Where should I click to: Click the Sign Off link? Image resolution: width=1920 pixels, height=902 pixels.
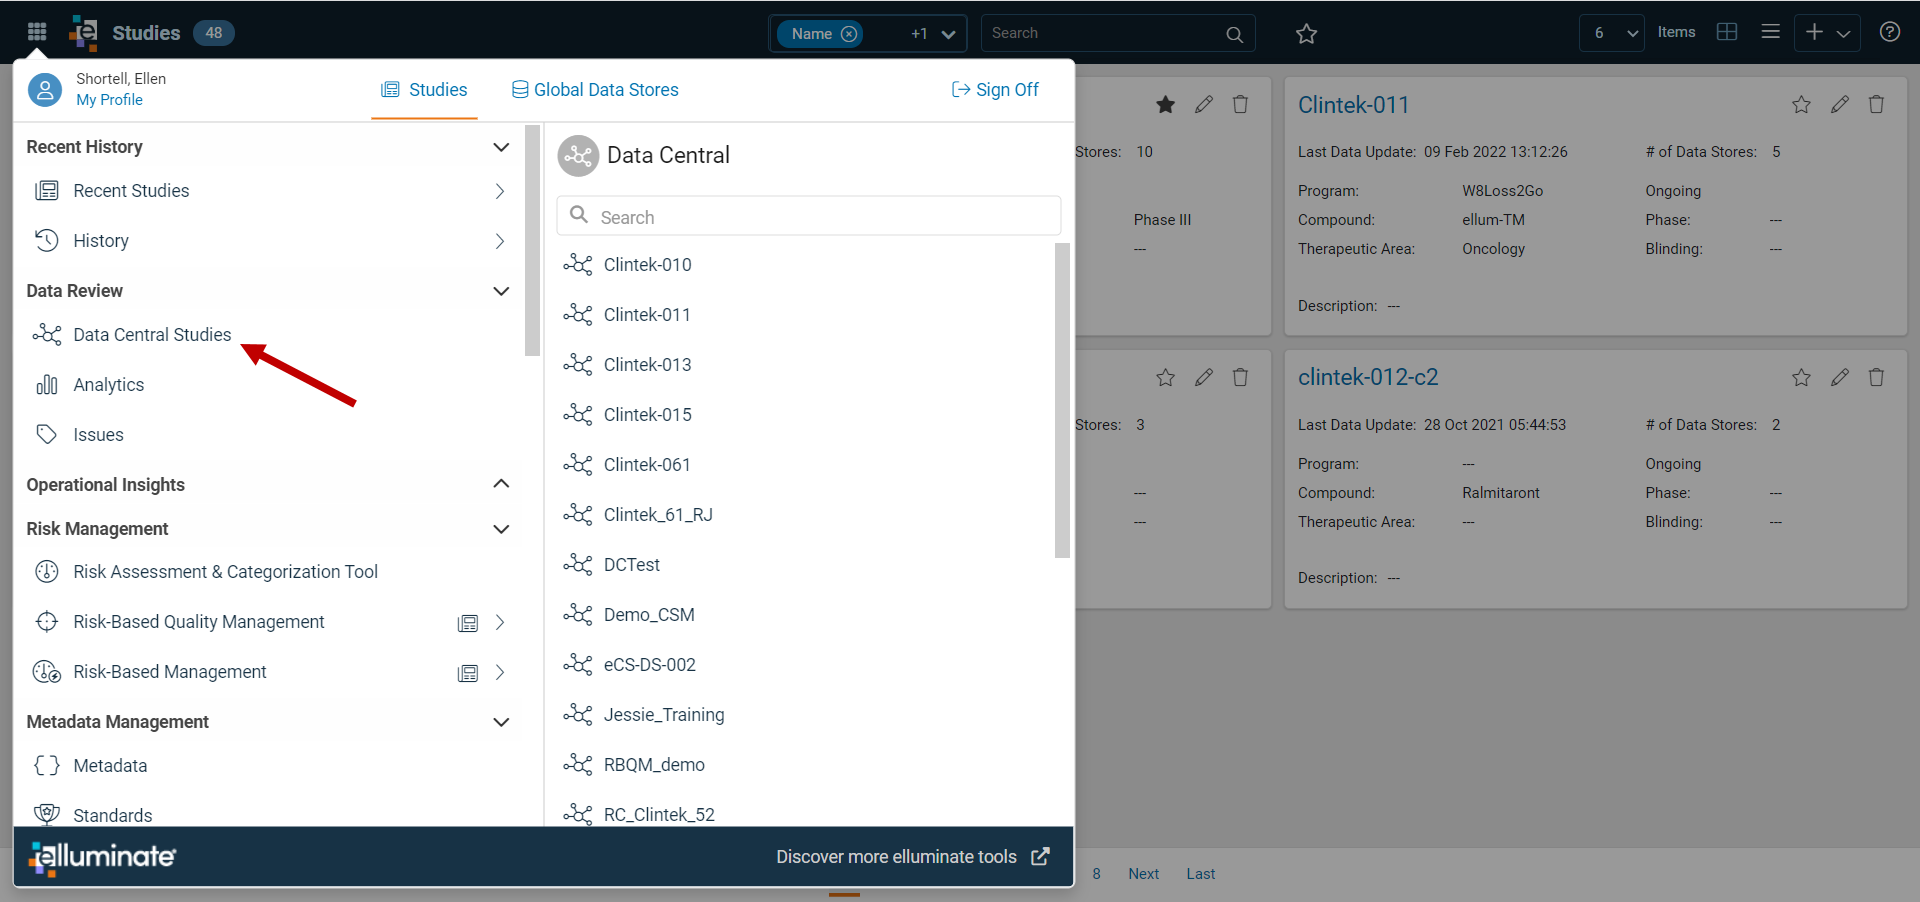point(995,90)
